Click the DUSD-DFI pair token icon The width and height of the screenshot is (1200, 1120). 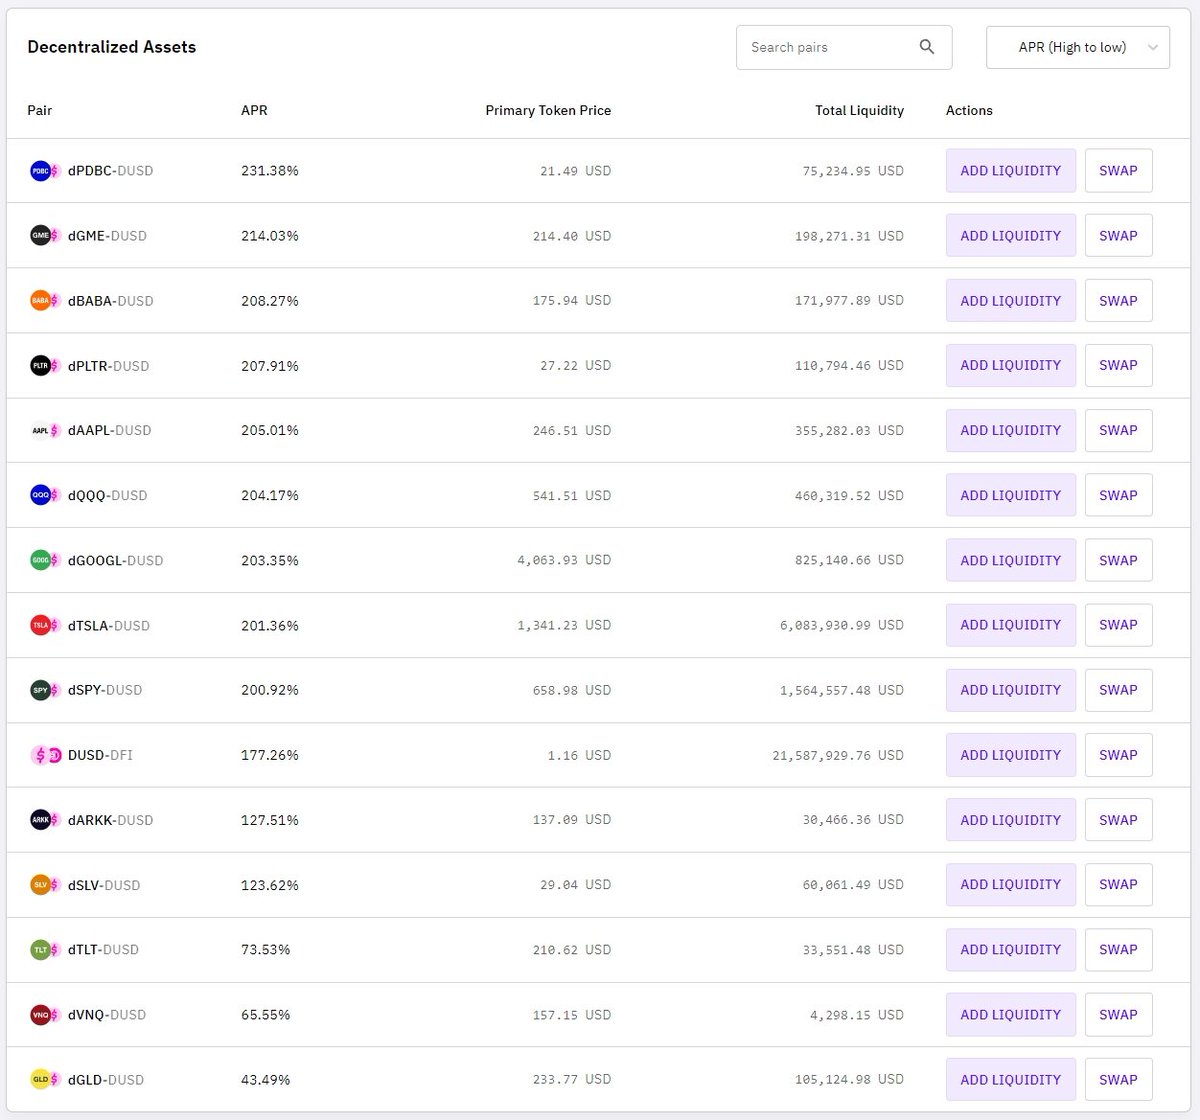(x=46, y=755)
